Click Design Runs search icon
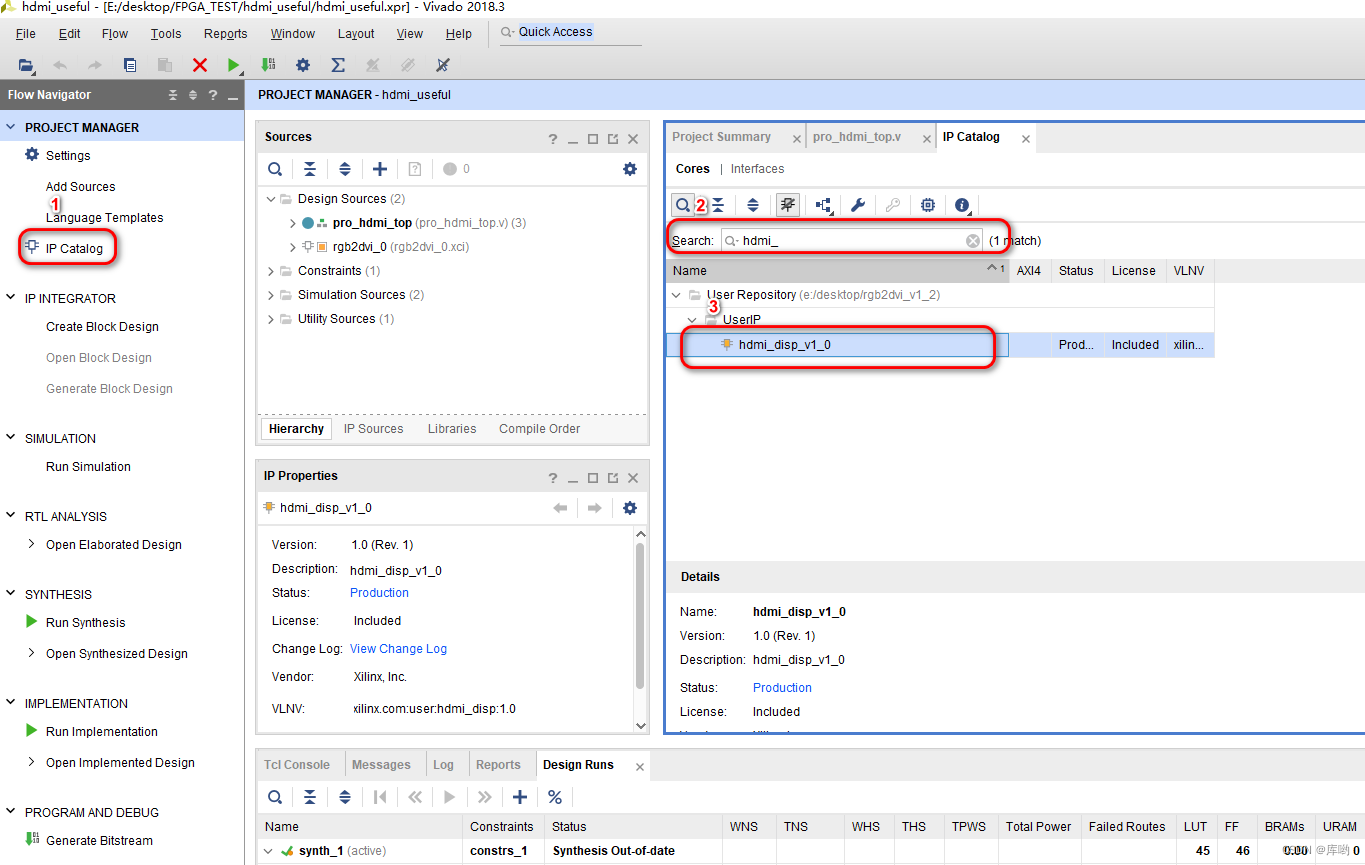1365x865 pixels. click(275, 797)
